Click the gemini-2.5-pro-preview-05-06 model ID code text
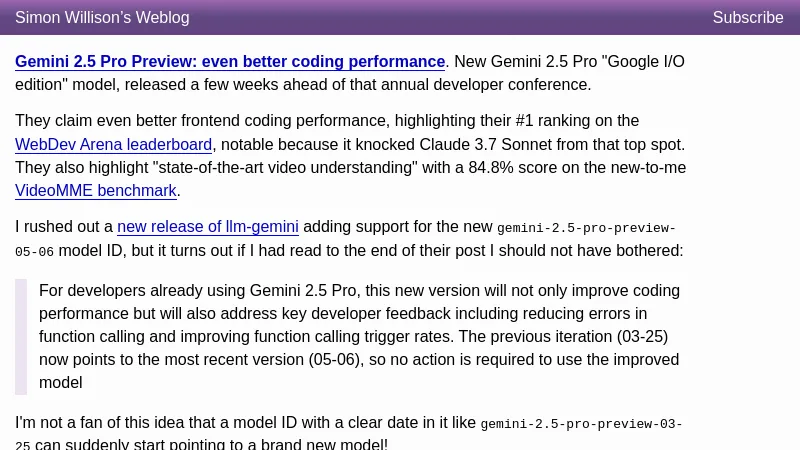Viewport: 800px width, 450px height. 586,229
